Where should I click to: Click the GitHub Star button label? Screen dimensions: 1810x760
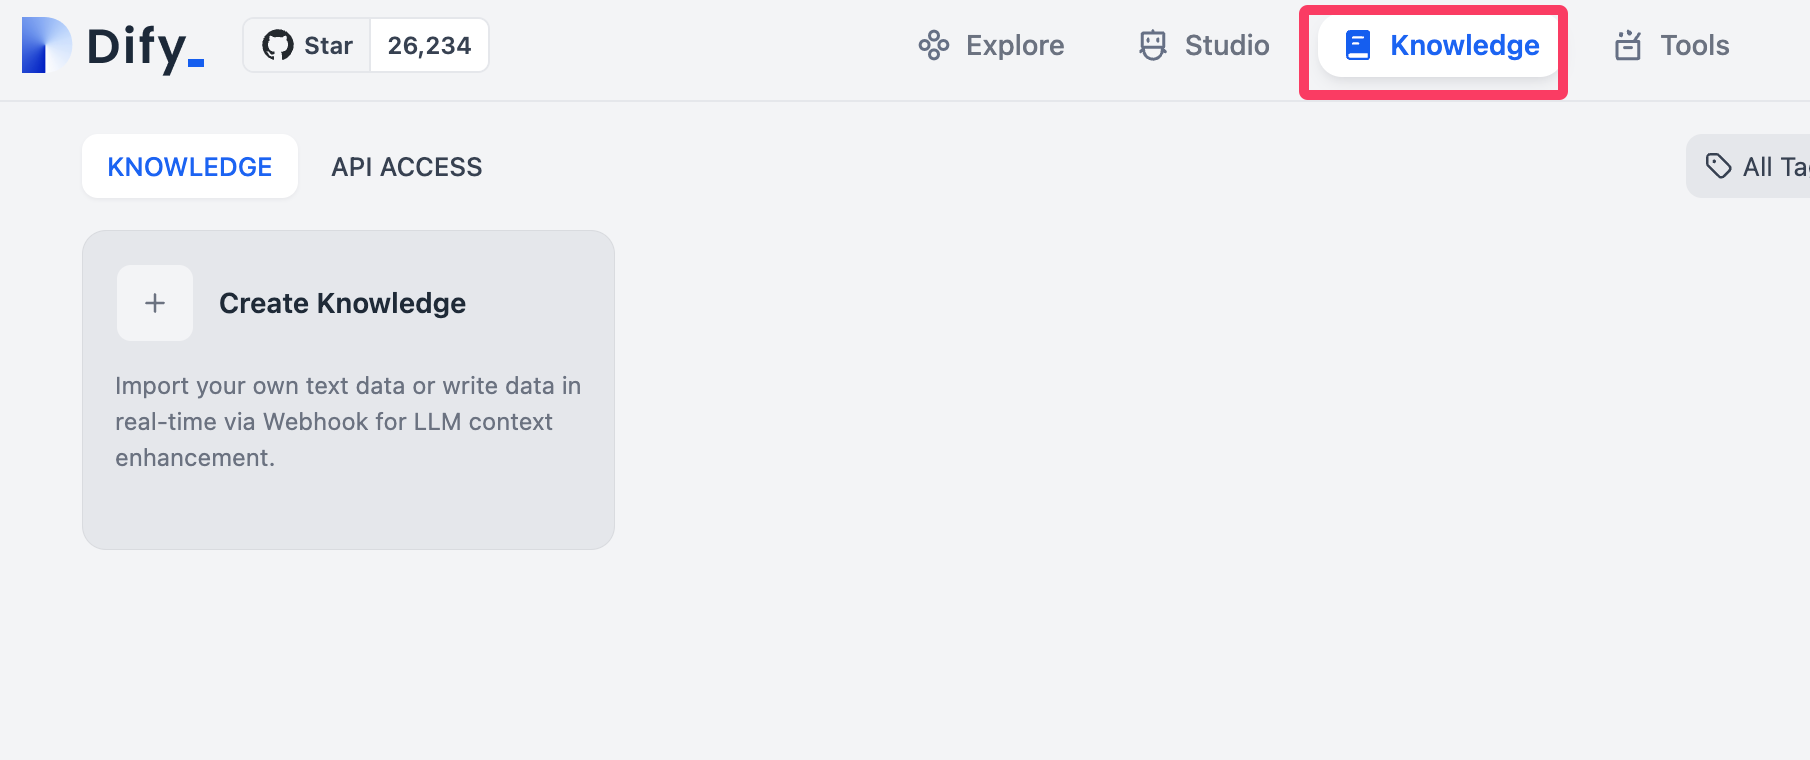[x=328, y=46]
